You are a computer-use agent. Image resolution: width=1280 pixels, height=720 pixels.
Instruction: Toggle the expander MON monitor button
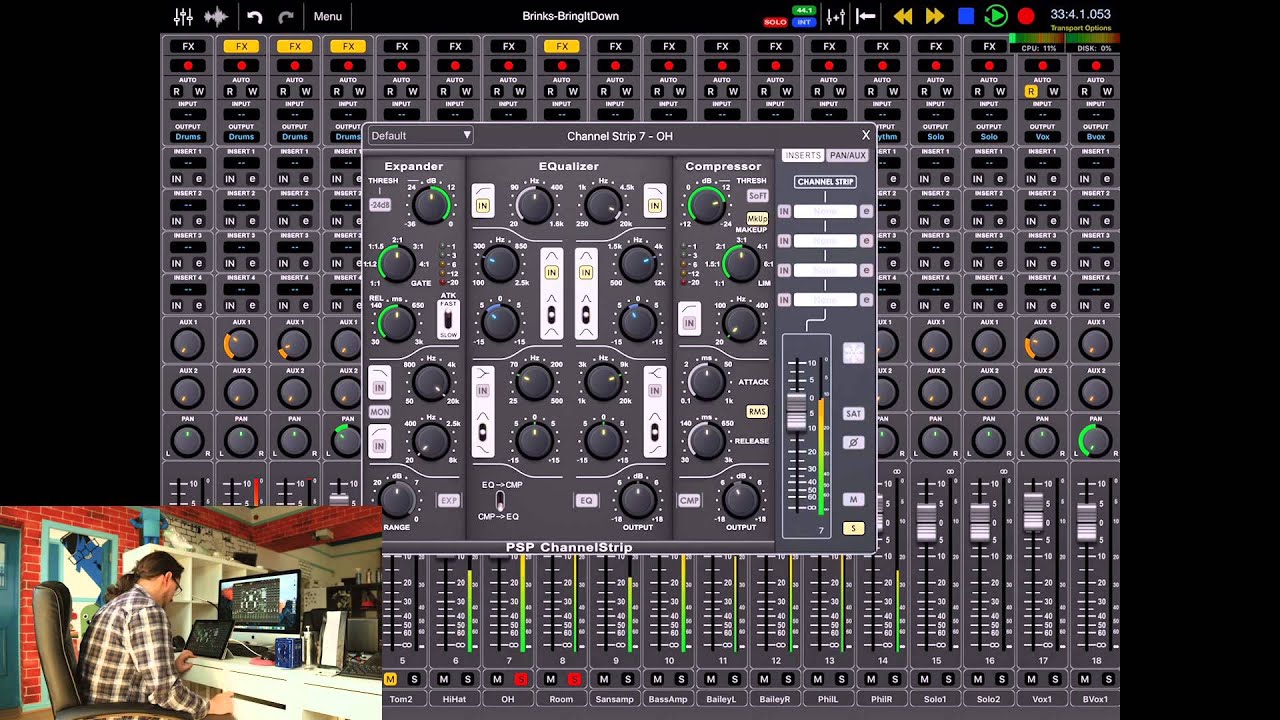[379, 412]
